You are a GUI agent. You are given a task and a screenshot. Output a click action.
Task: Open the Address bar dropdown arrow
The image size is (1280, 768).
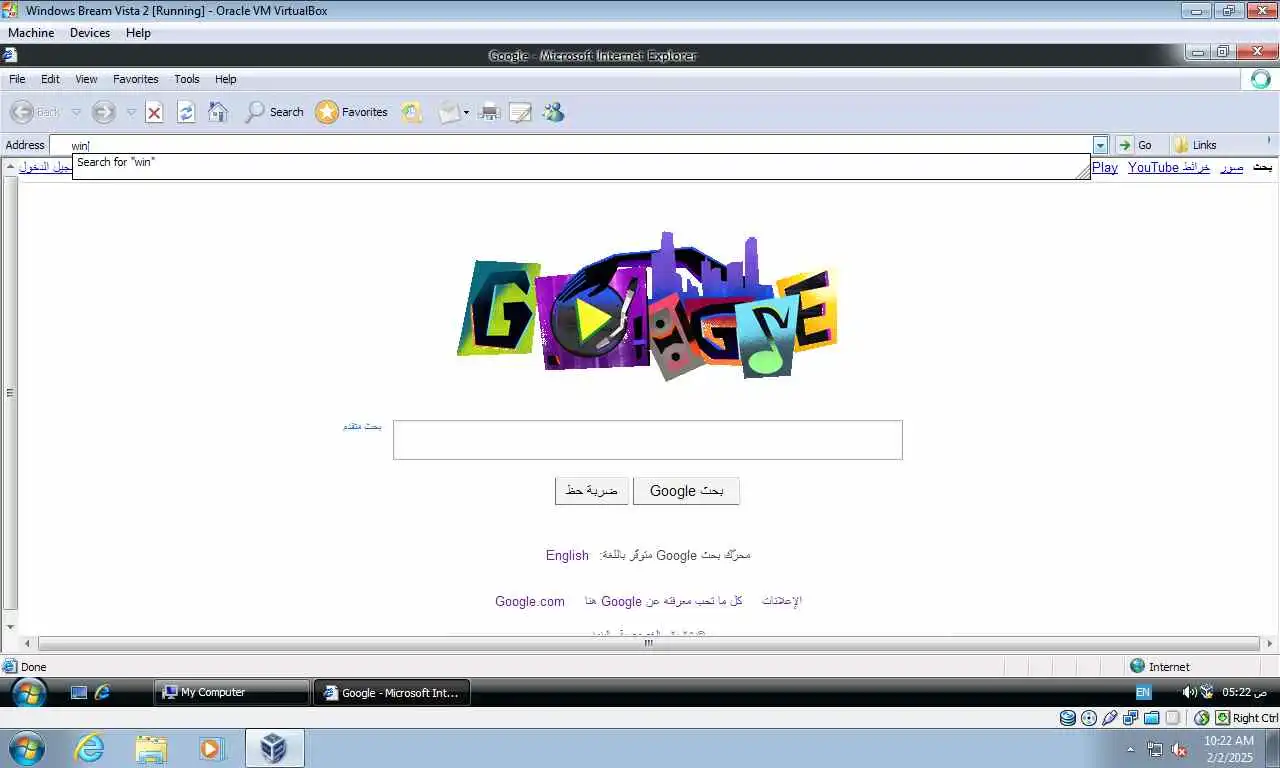[x=1100, y=145]
